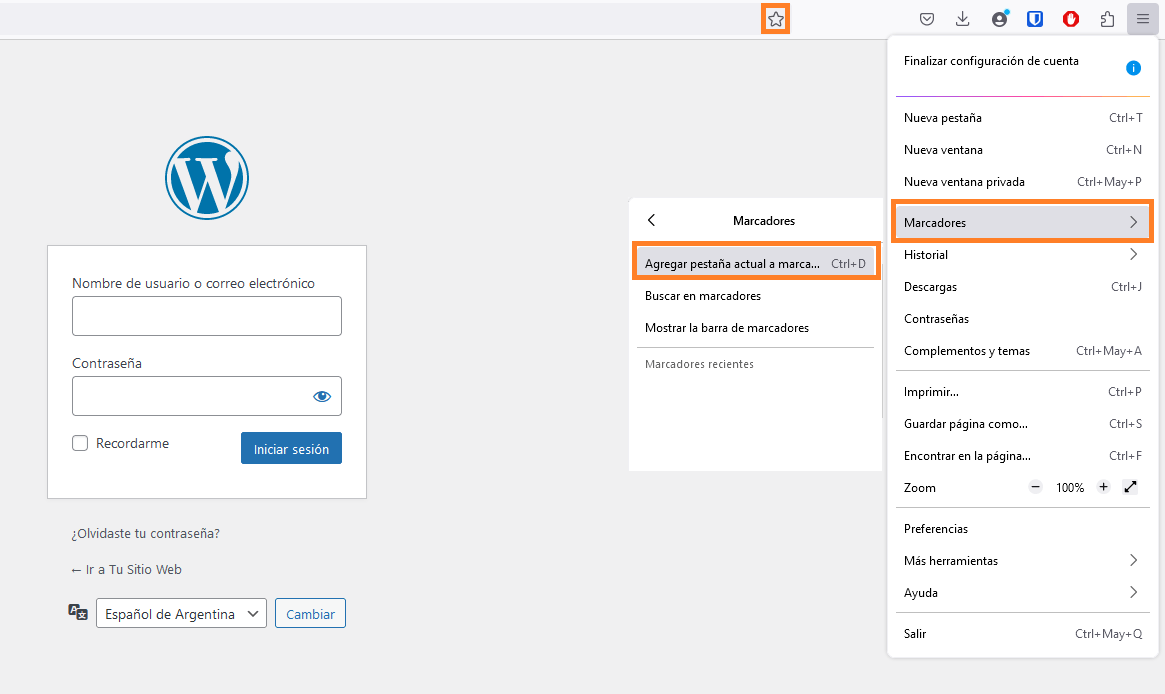This screenshot has width=1165, height=694.
Task: Click the Firefox account avatar icon
Action: 999,19
